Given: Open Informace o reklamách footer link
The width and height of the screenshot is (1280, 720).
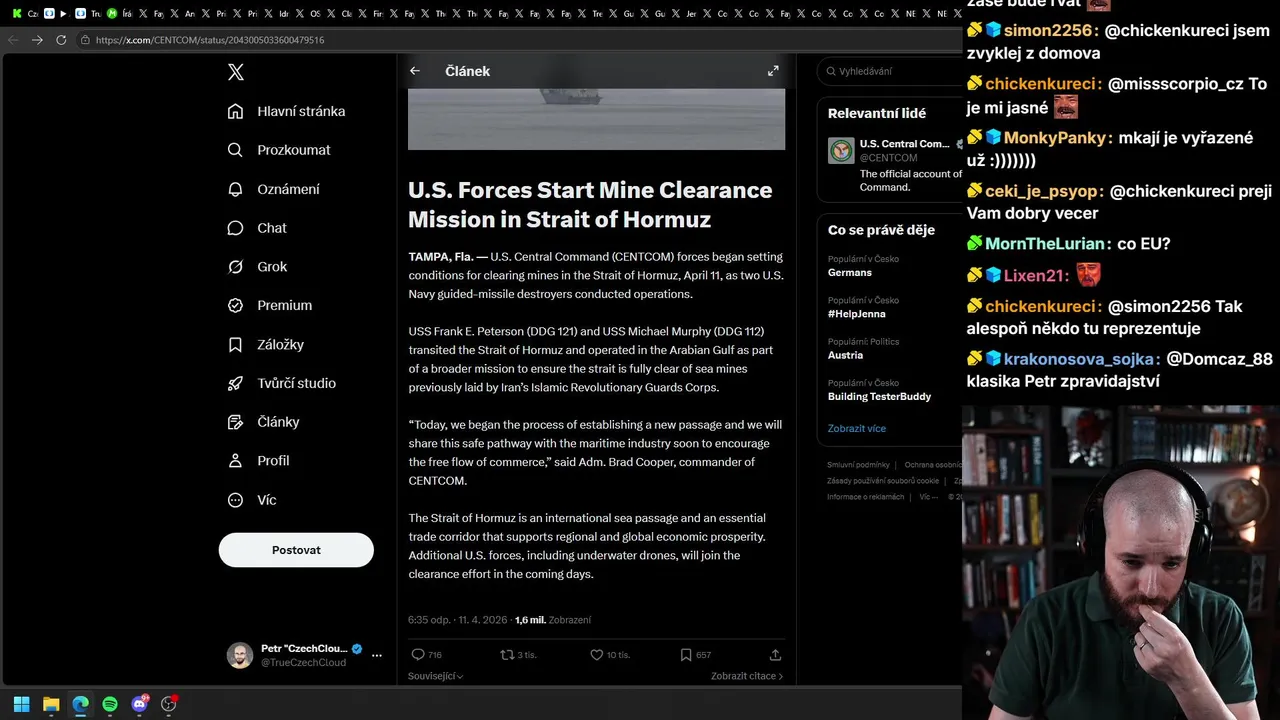Looking at the screenshot, I should [866, 497].
